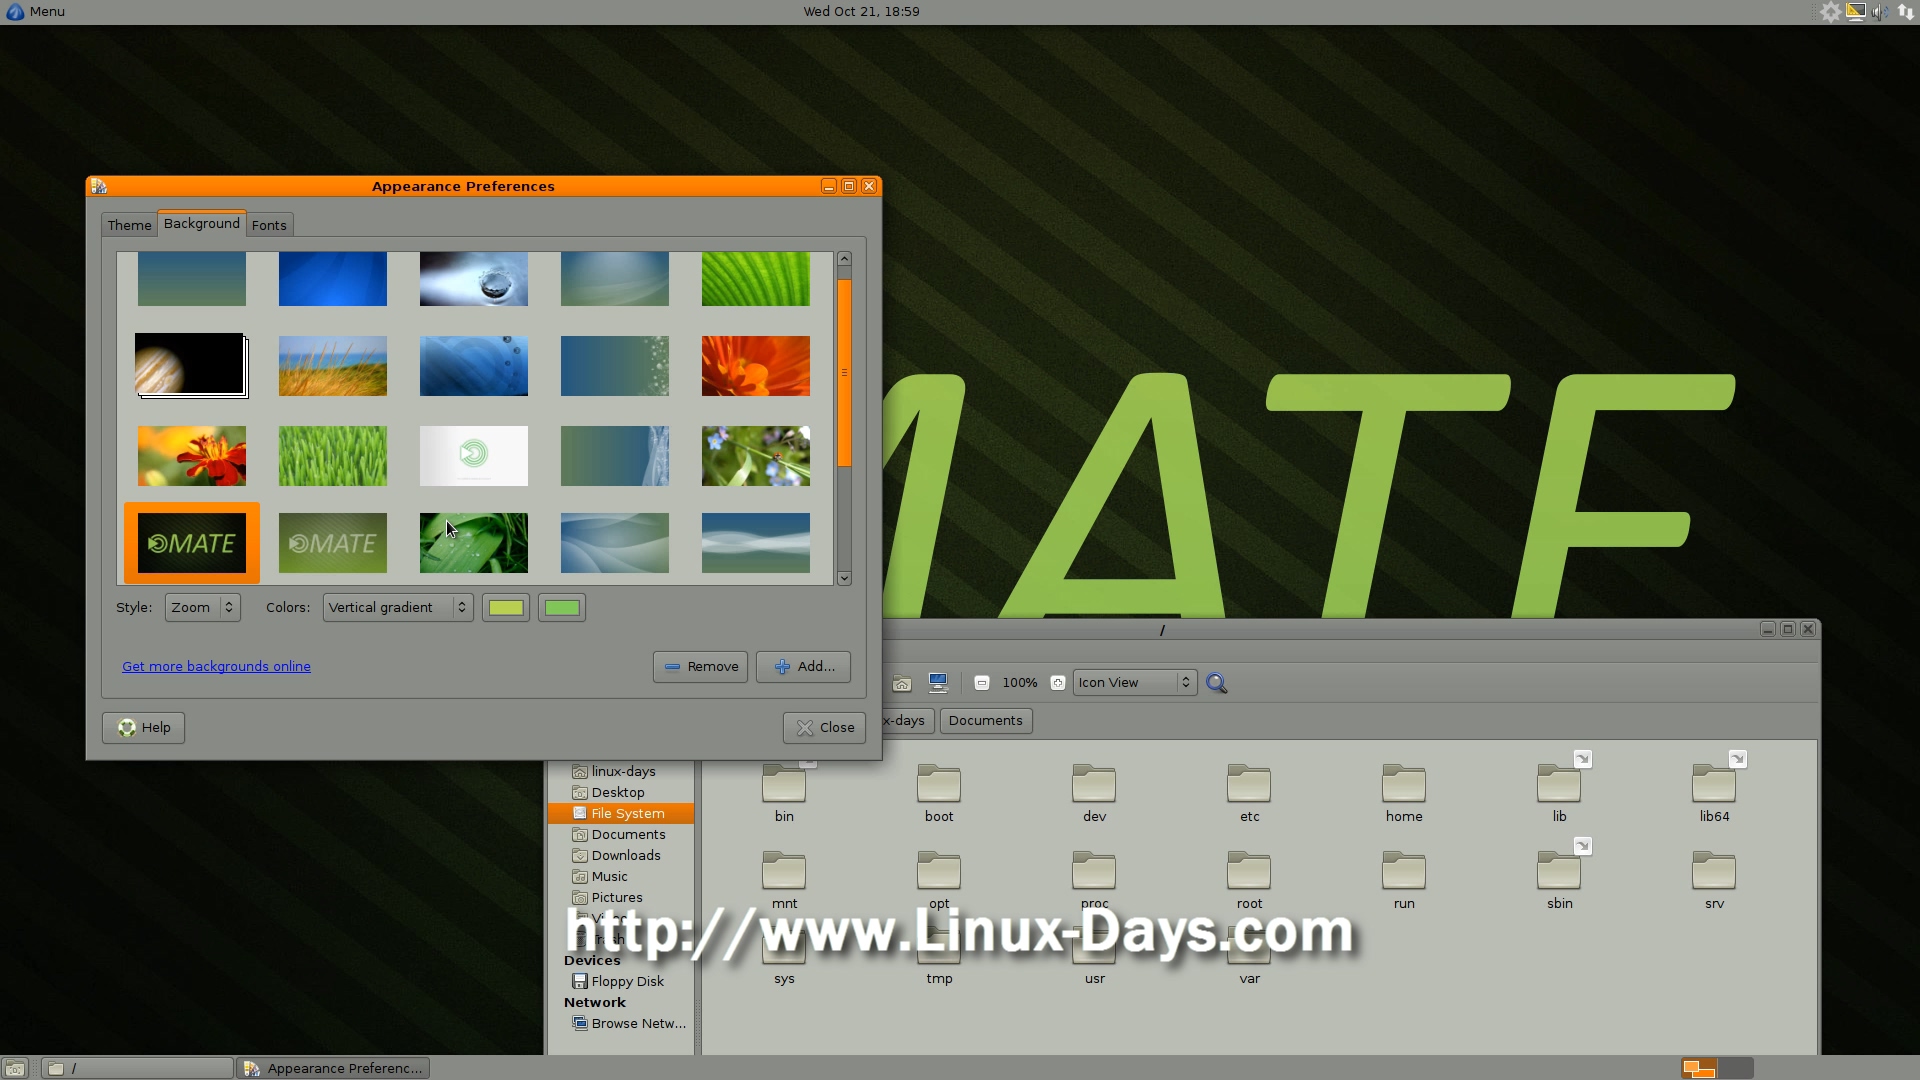1920x1080 pixels.
Task: Select the solid blue wallpaper
Action: point(333,279)
